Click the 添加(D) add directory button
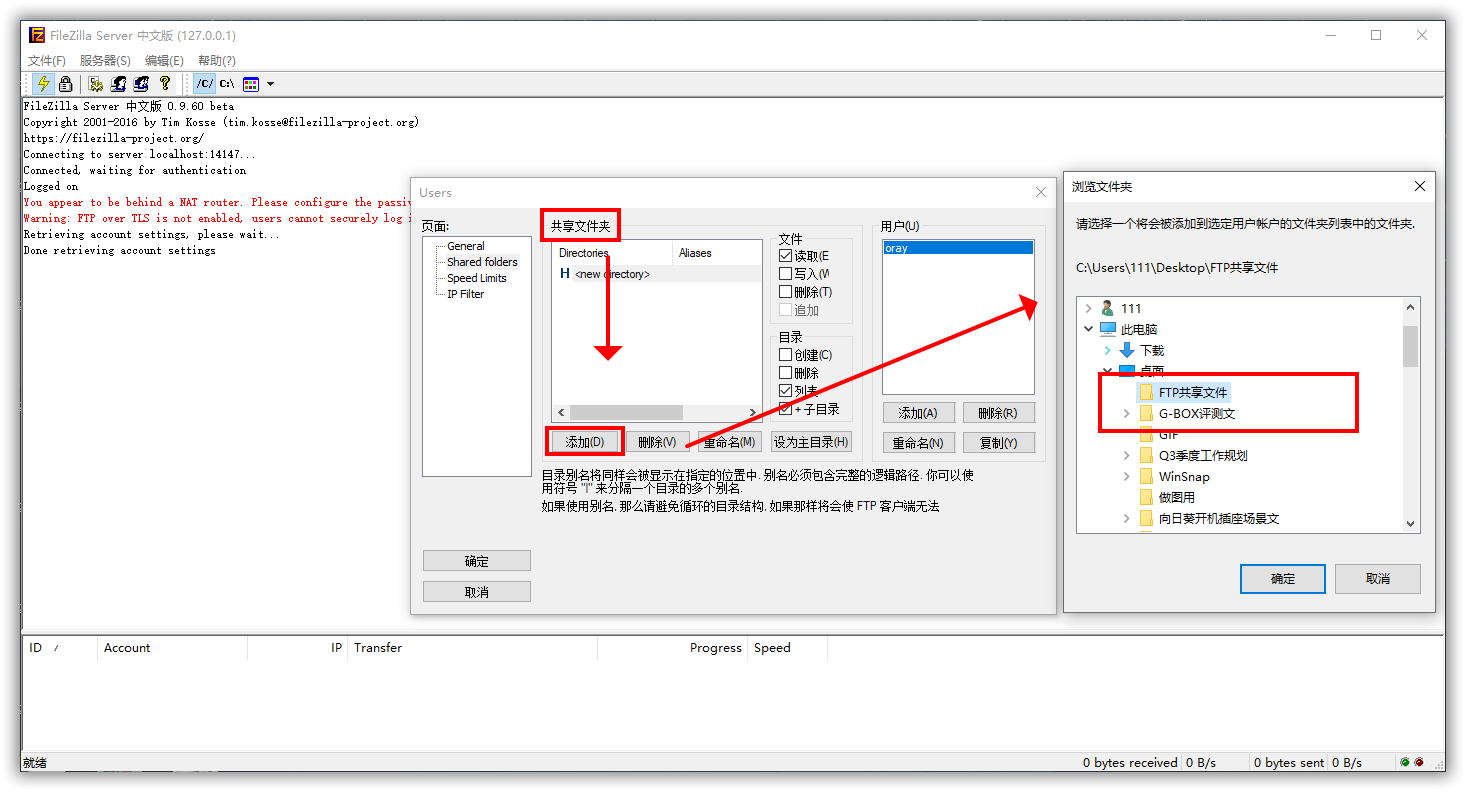This screenshot has height=792, width=1466. 585,441
